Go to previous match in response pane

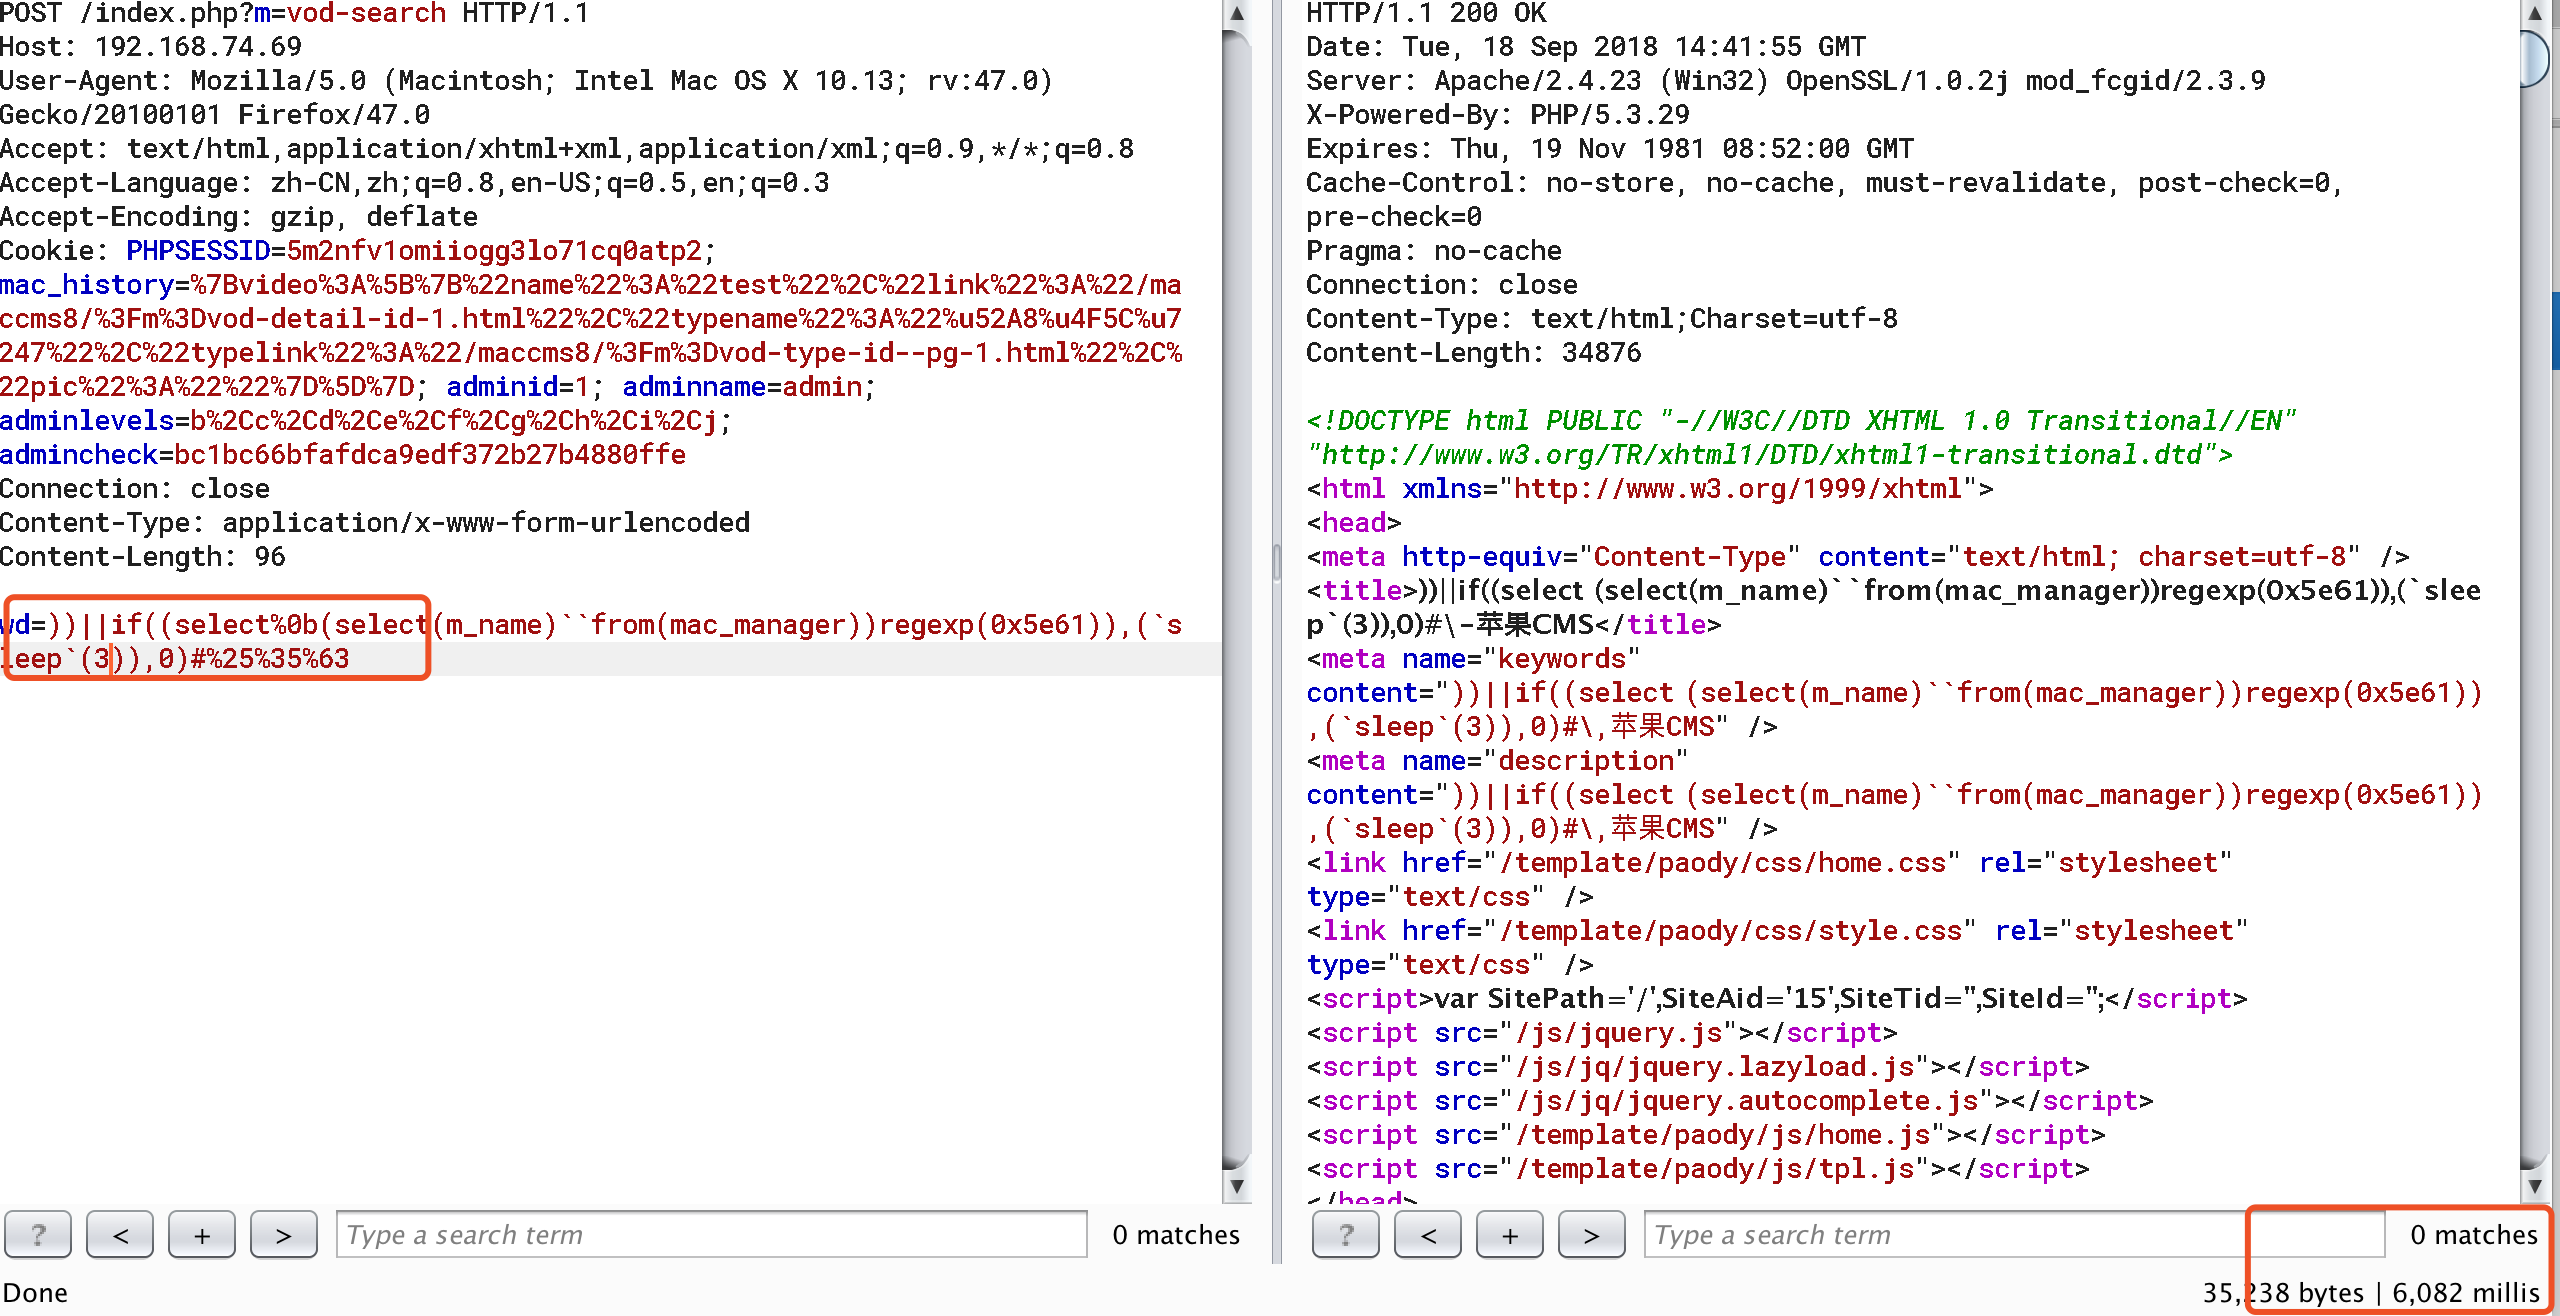[1428, 1235]
